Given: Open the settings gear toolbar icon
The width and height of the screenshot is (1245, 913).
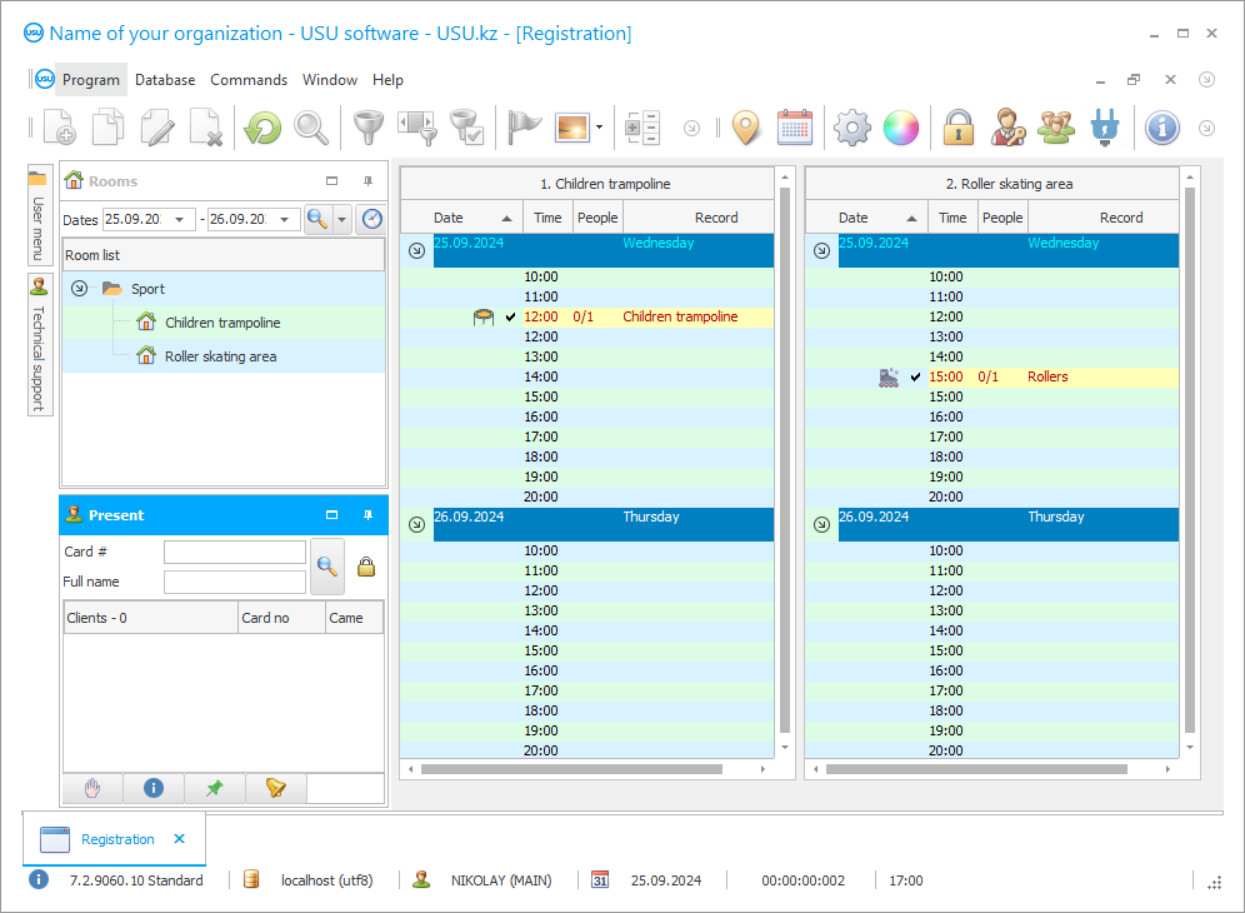Looking at the screenshot, I should tap(852, 127).
